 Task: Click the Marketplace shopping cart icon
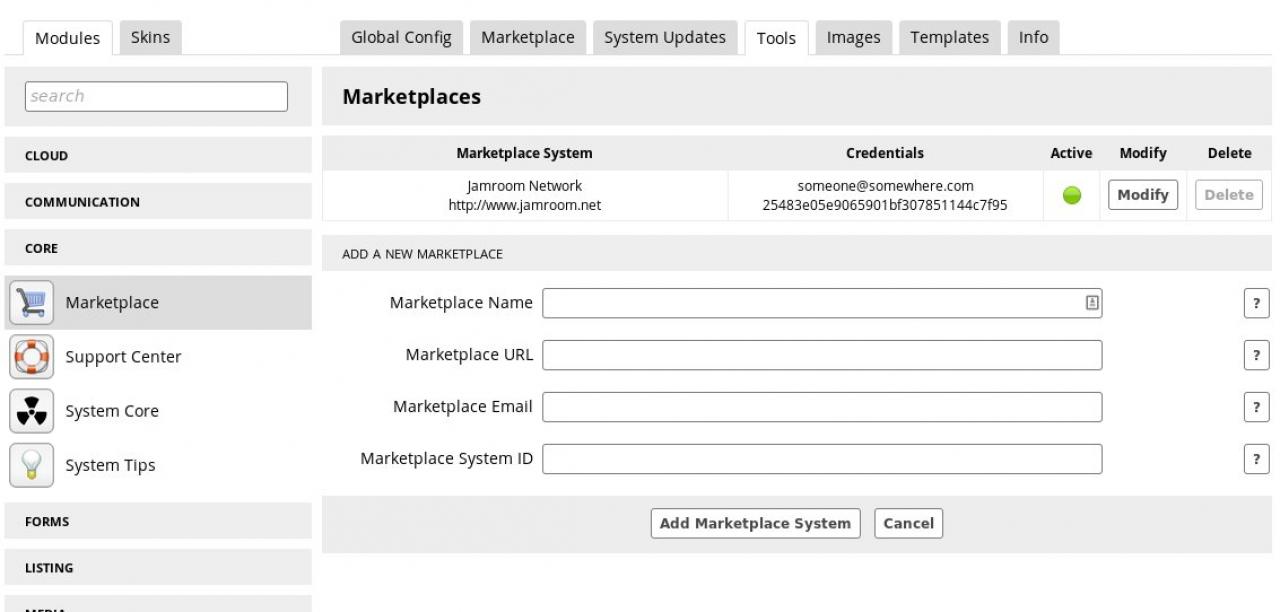coord(31,303)
